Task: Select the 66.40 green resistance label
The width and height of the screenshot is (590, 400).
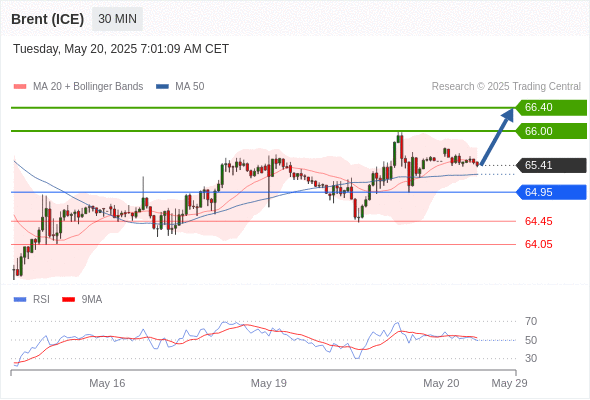Action: (x=551, y=108)
